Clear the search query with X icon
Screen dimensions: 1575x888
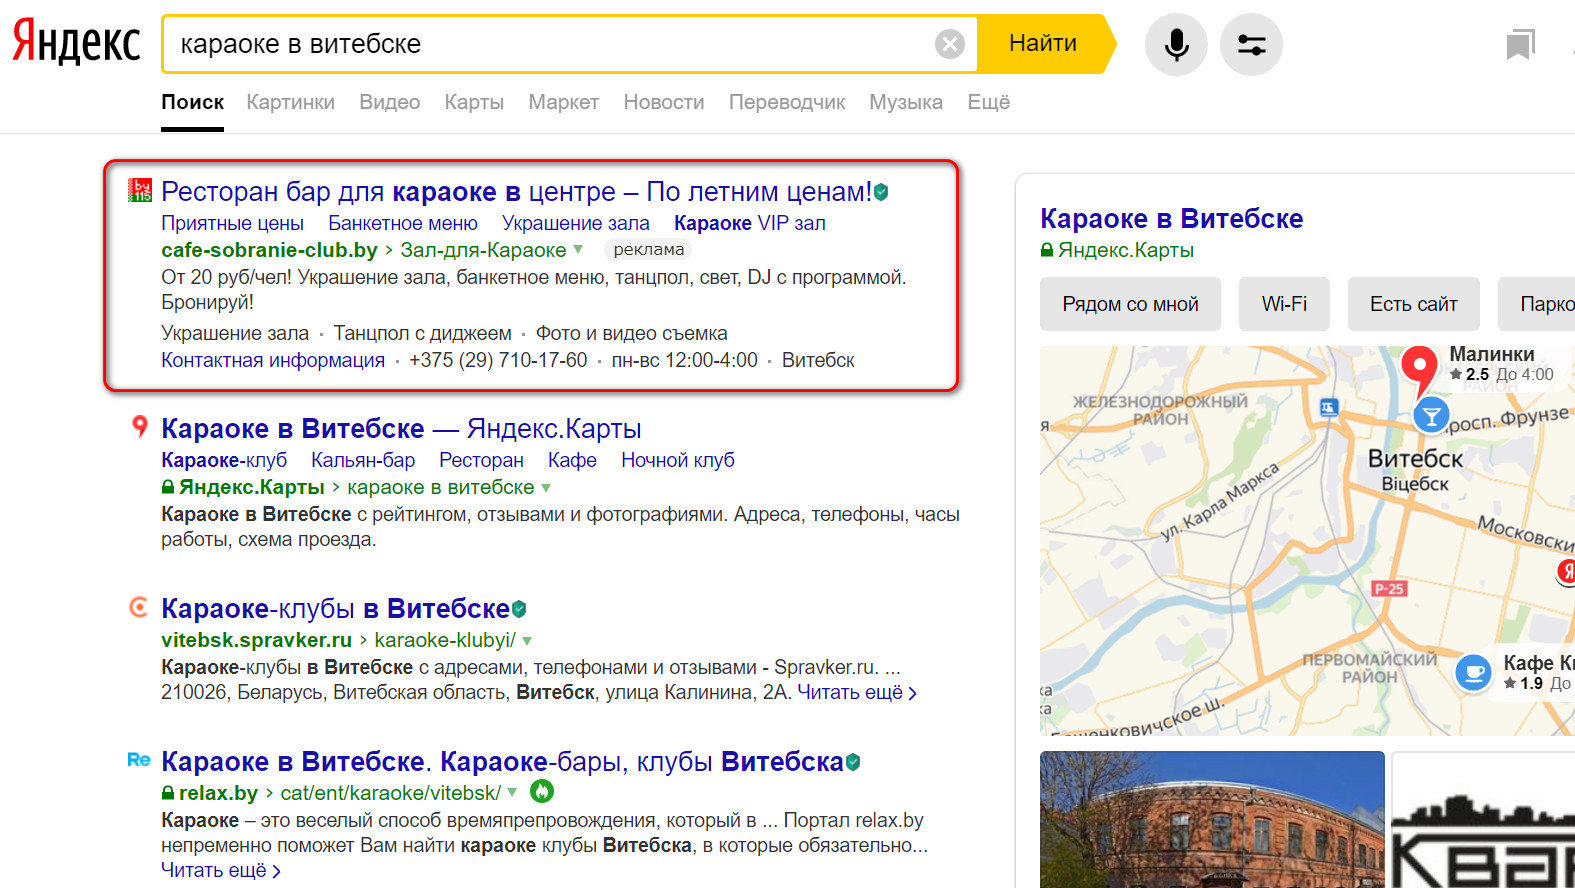[x=950, y=44]
